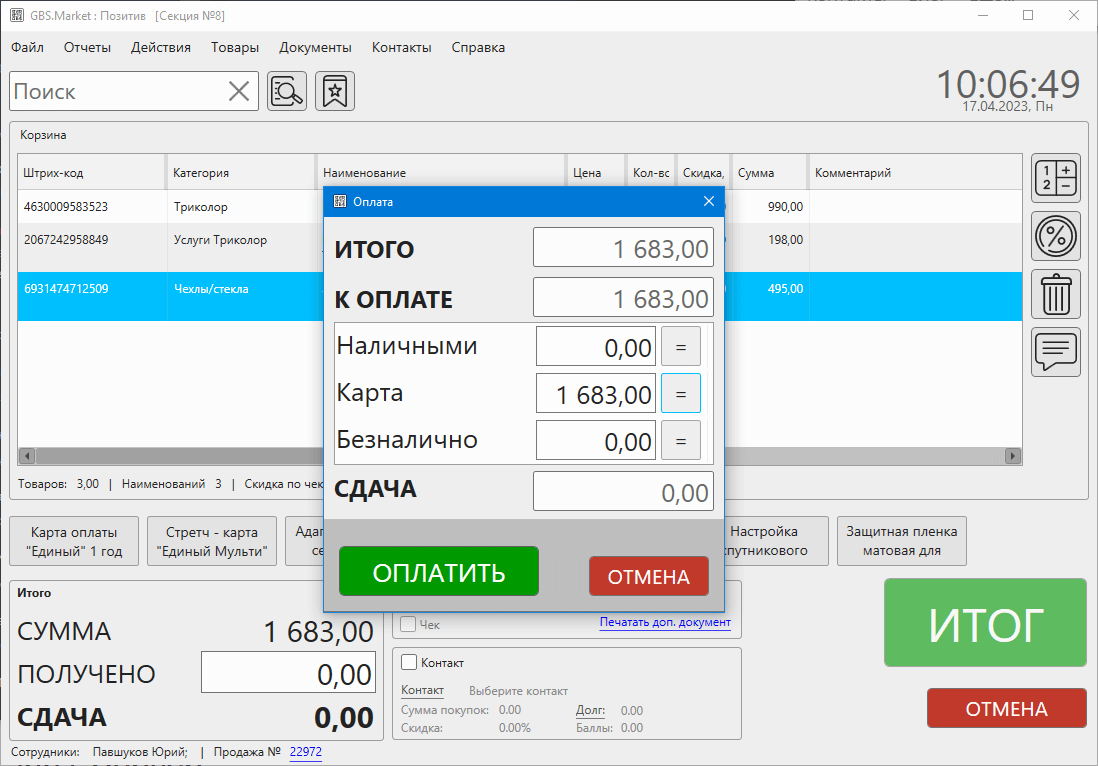Image resolution: width=1098 pixels, height=766 pixels.
Task: Open the Справка menu
Action: coord(477,47)
